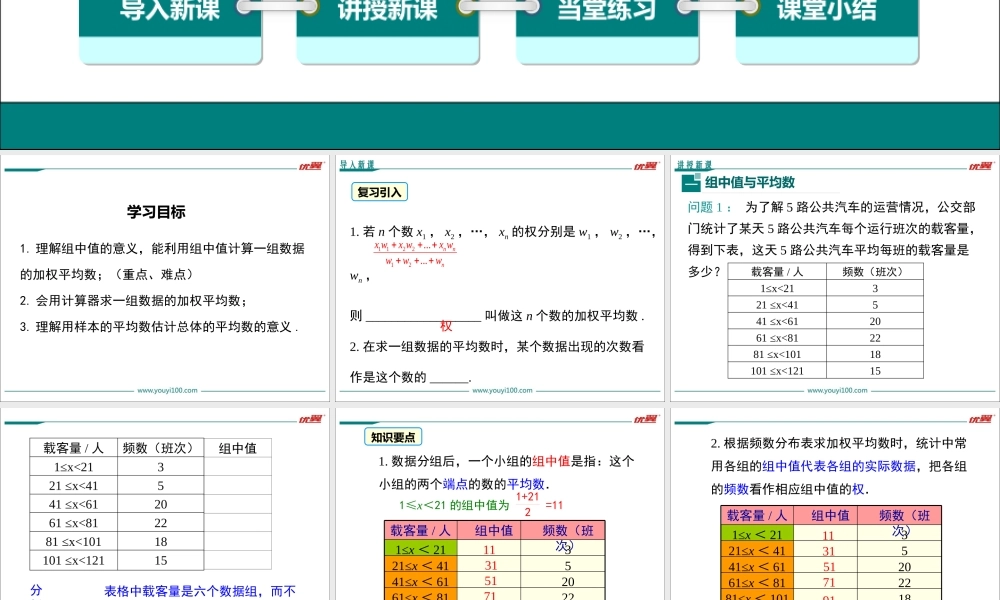Open www.youyi100.com link on 复习引入 slide
Image resolution: width=1000 pixels, height=600 pixels.
point(502,391)
